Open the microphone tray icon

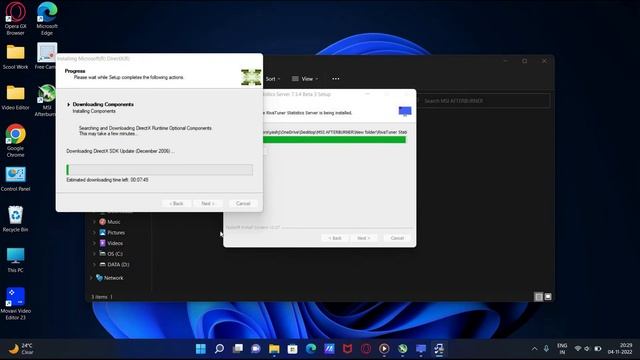pyautogui.click(x=546, y=349)
